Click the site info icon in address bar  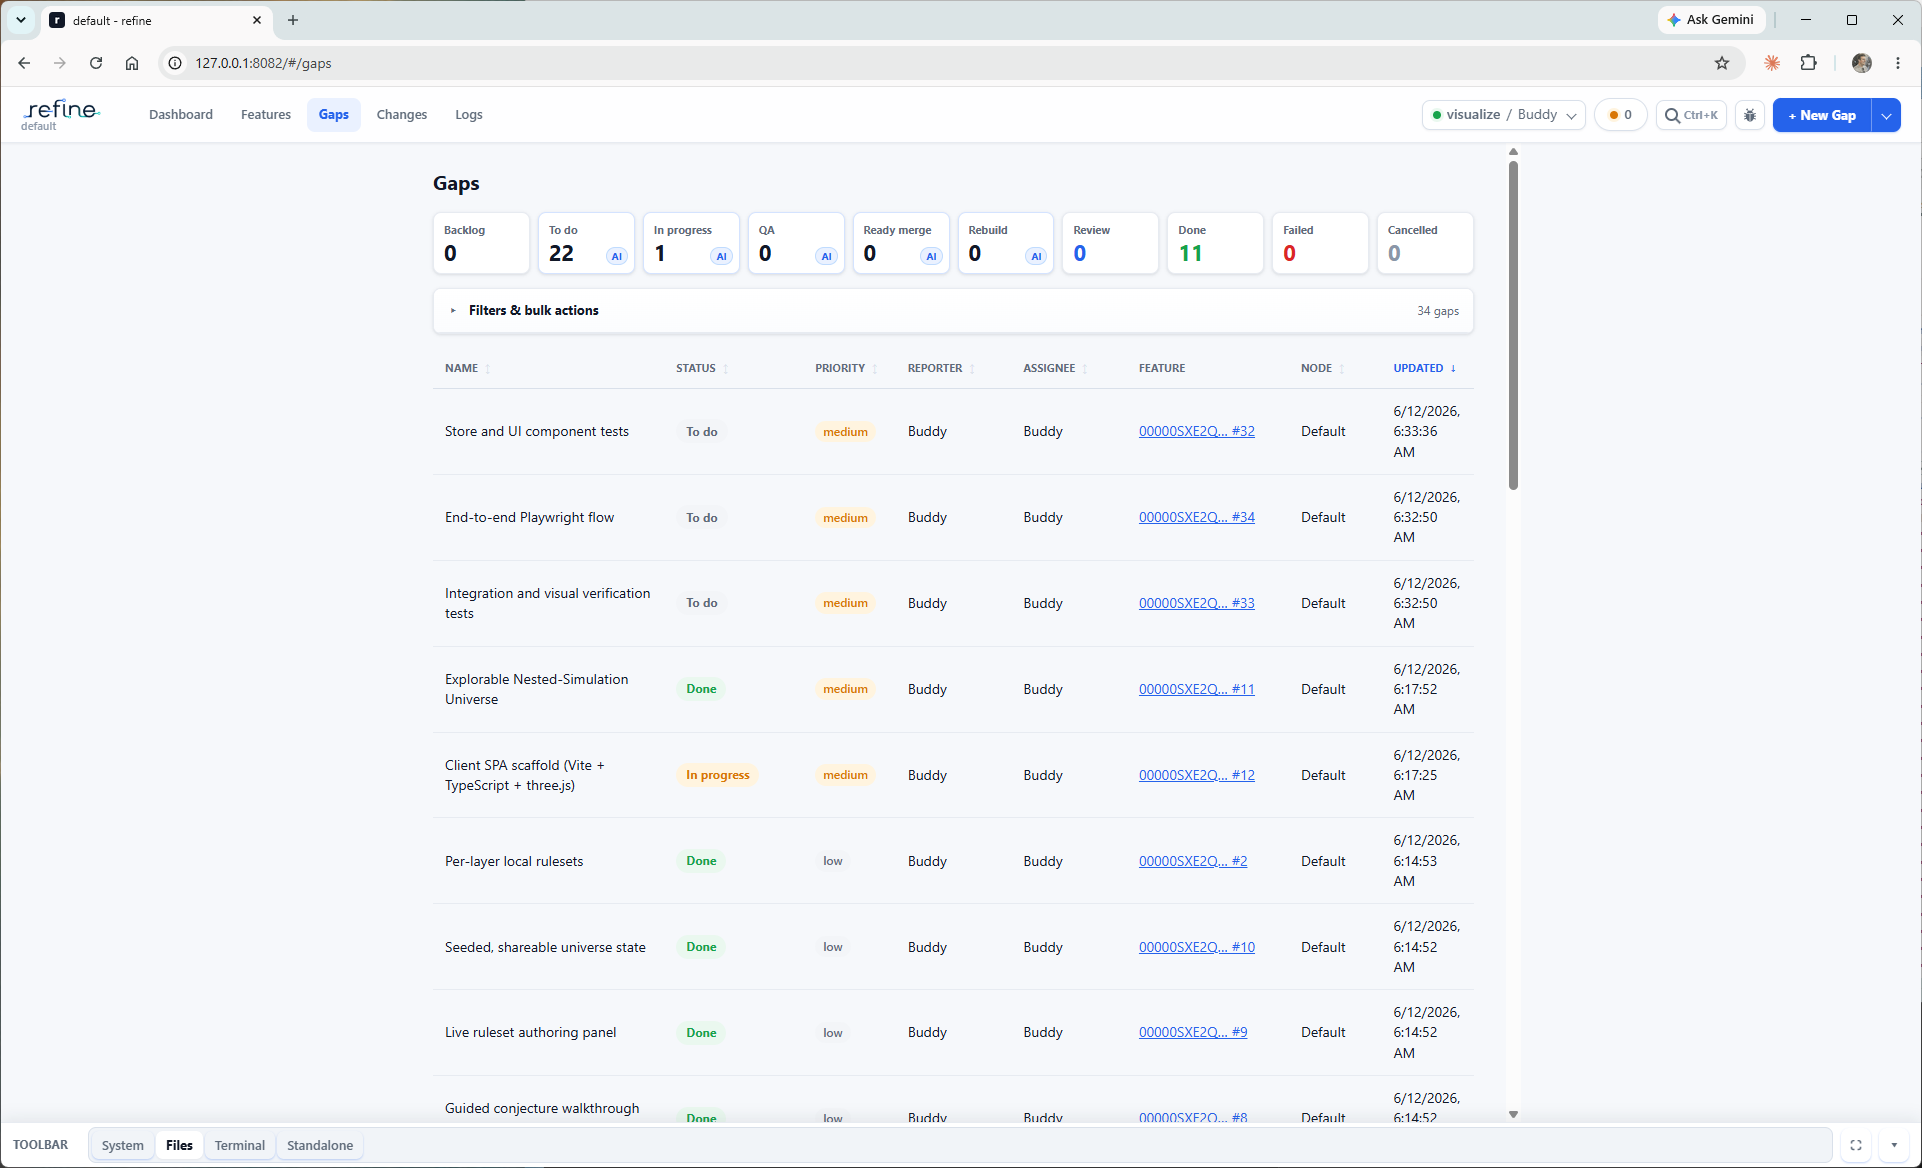pos(175,63)
